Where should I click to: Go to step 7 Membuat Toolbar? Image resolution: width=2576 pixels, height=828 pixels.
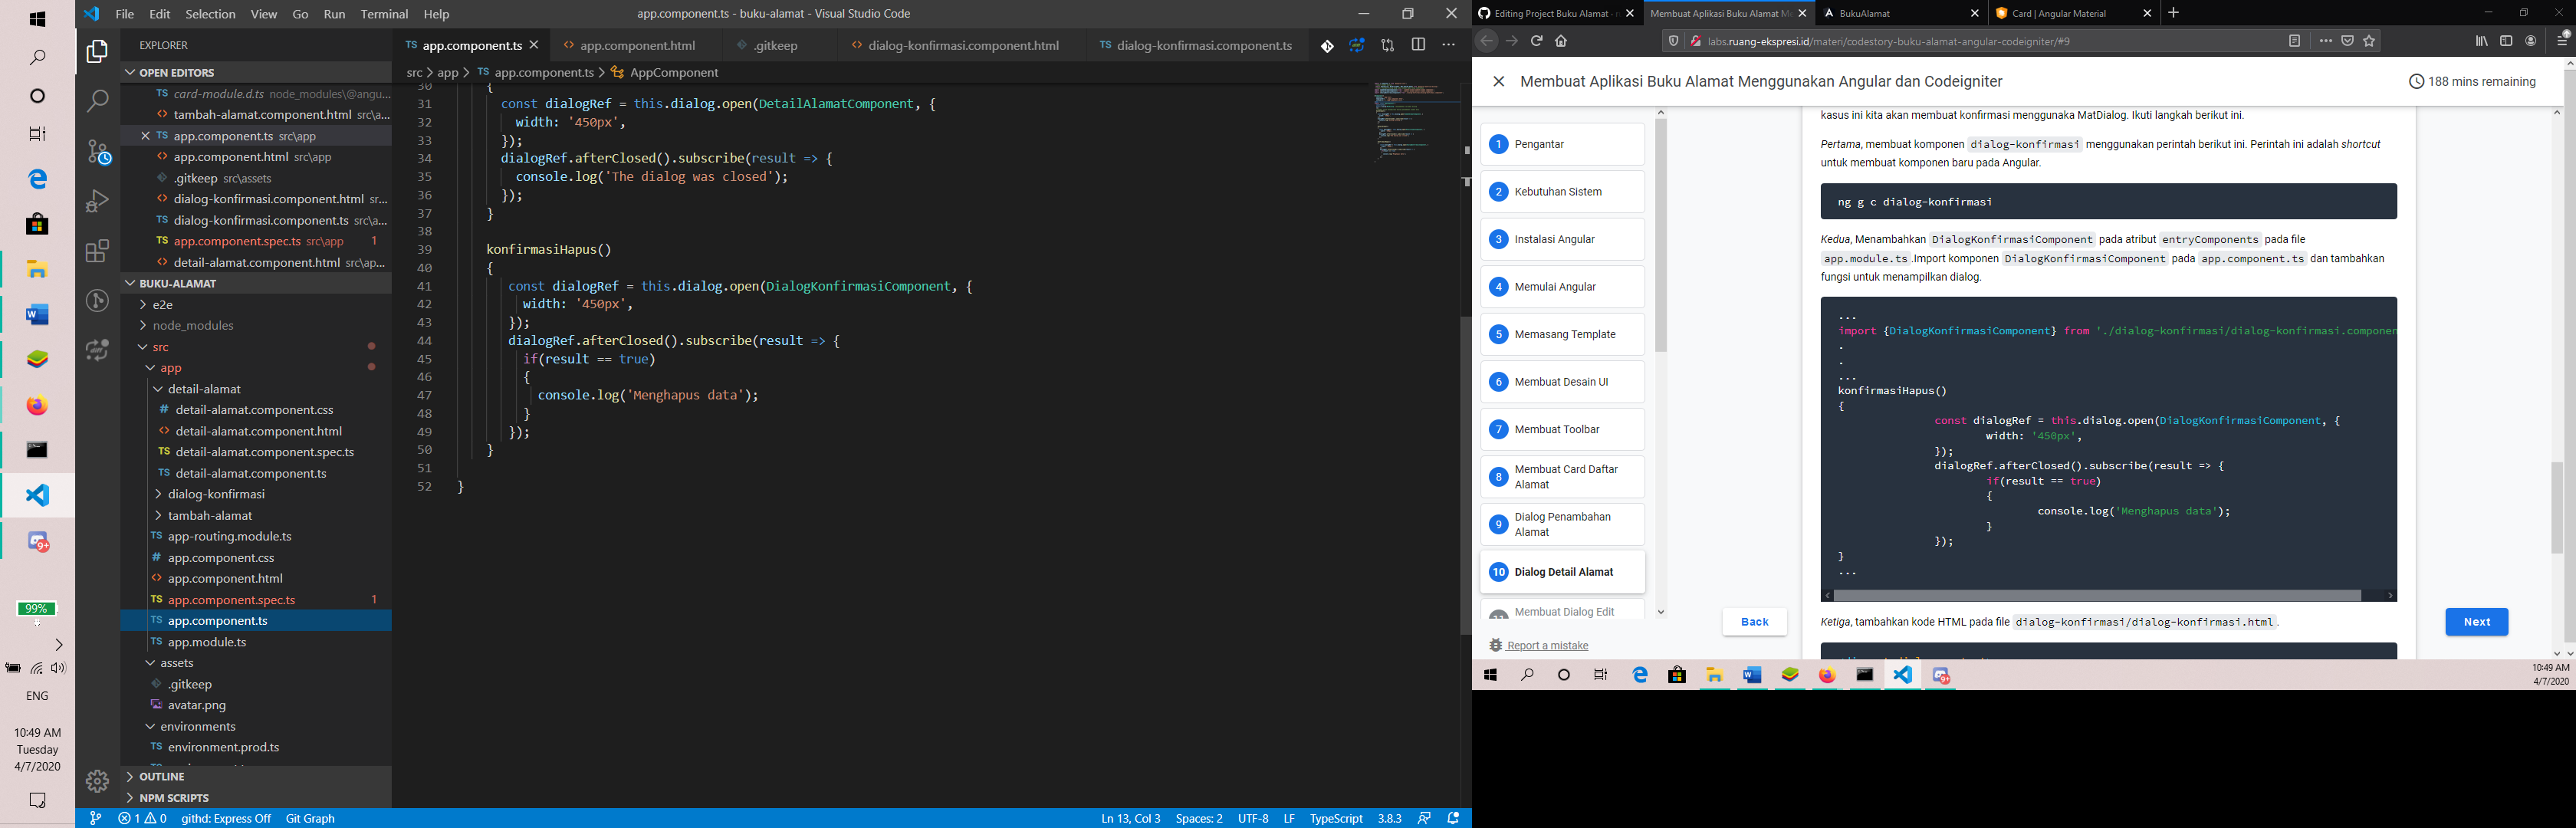click(1562, 429)
